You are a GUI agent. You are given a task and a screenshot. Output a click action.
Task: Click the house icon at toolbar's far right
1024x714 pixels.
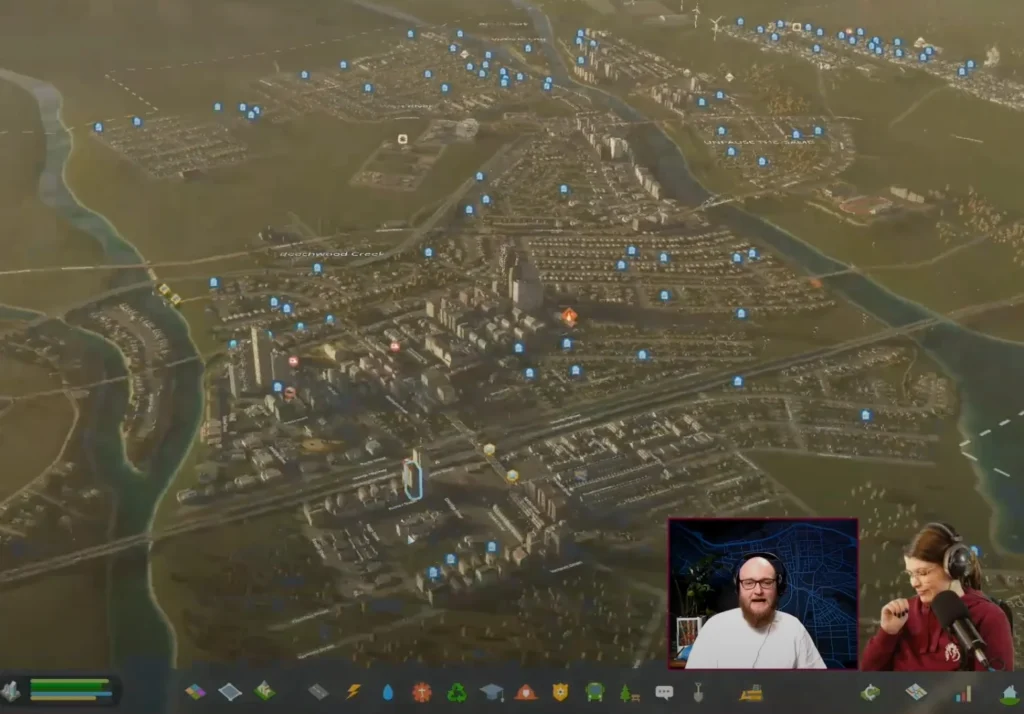(1010, 693)
